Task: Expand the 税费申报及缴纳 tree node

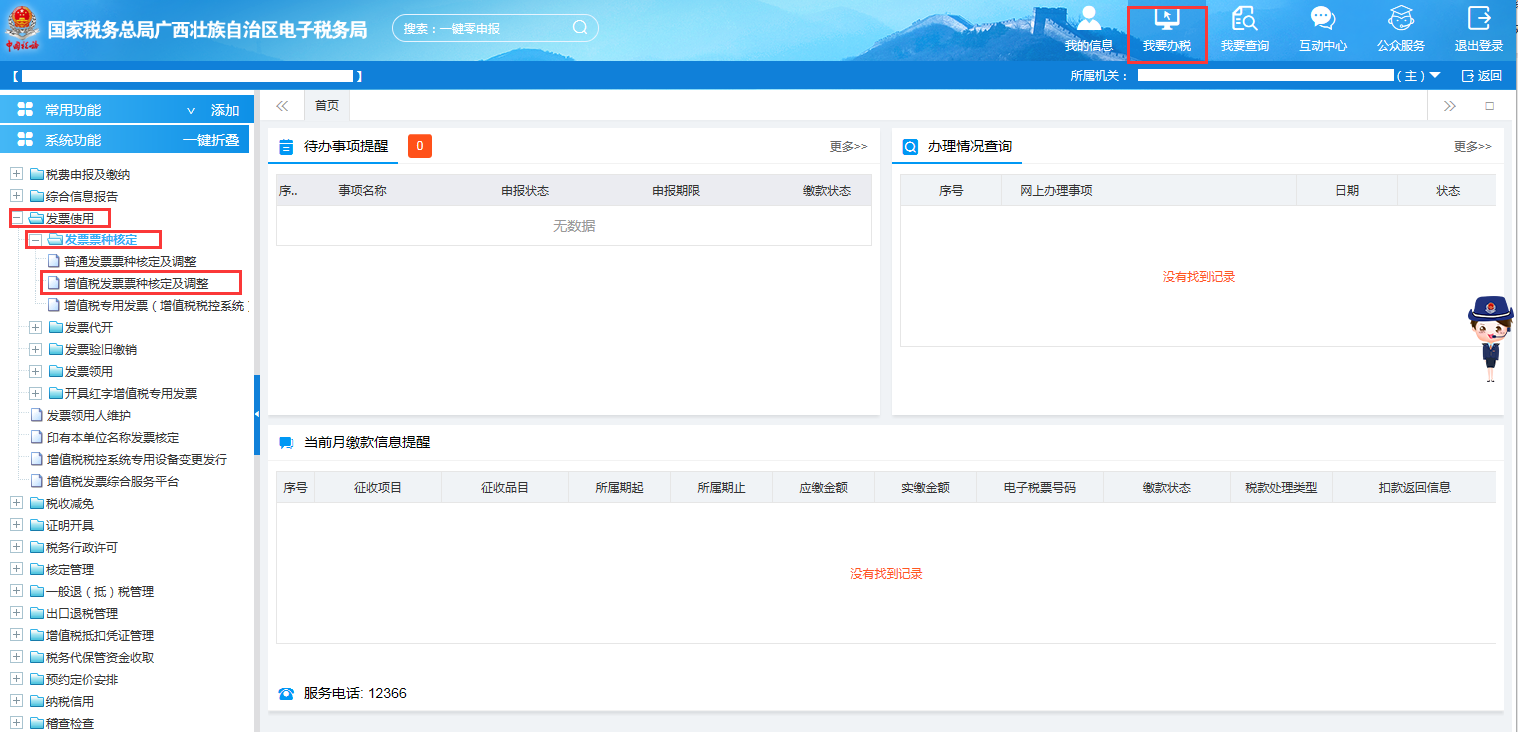Action: pos(17,174)
